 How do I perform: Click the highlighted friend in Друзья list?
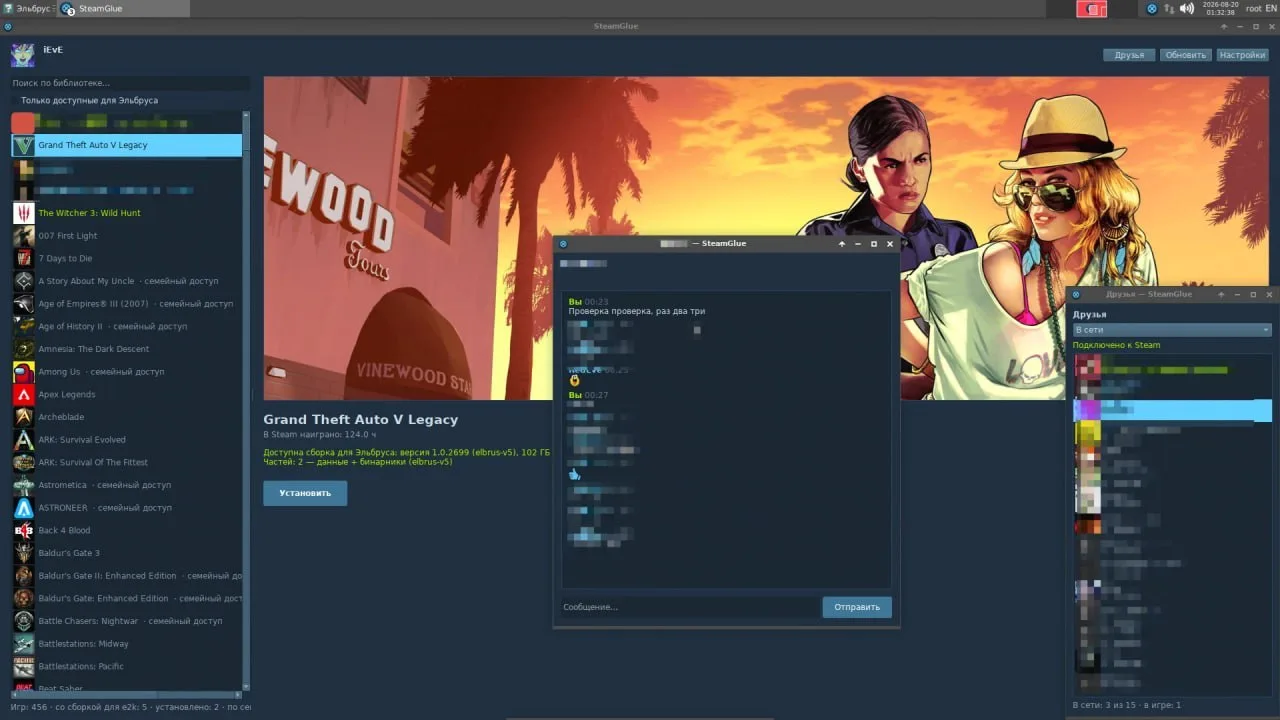point(1172,410)
